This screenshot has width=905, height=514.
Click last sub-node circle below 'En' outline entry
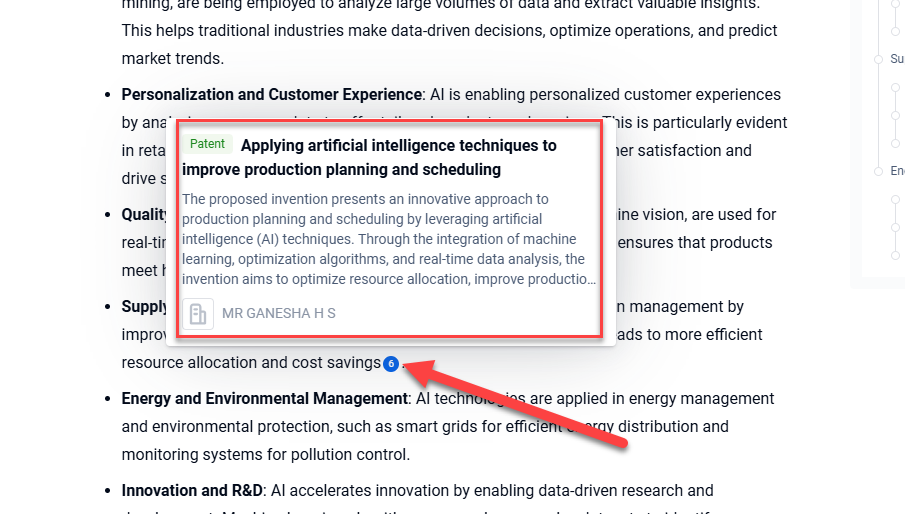point(895,255)
